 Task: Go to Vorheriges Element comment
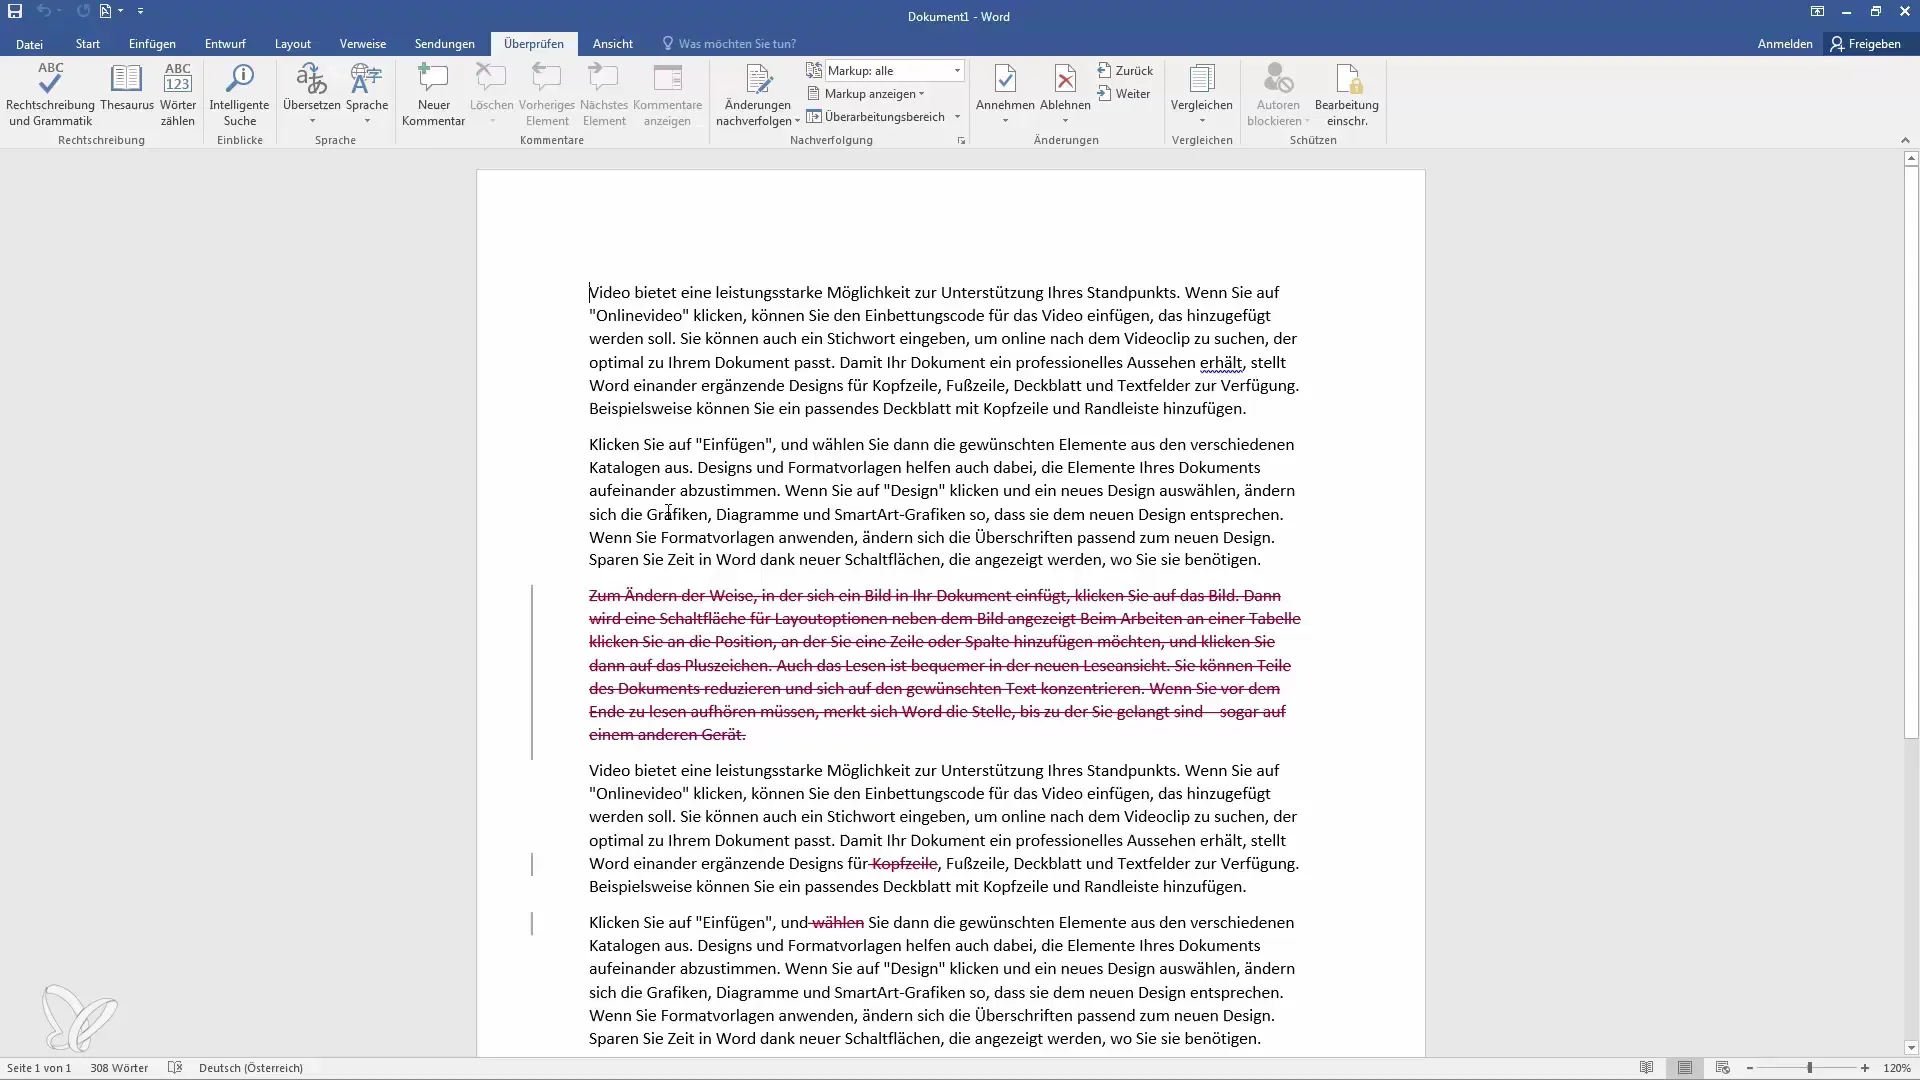click(x=547, y=95)
